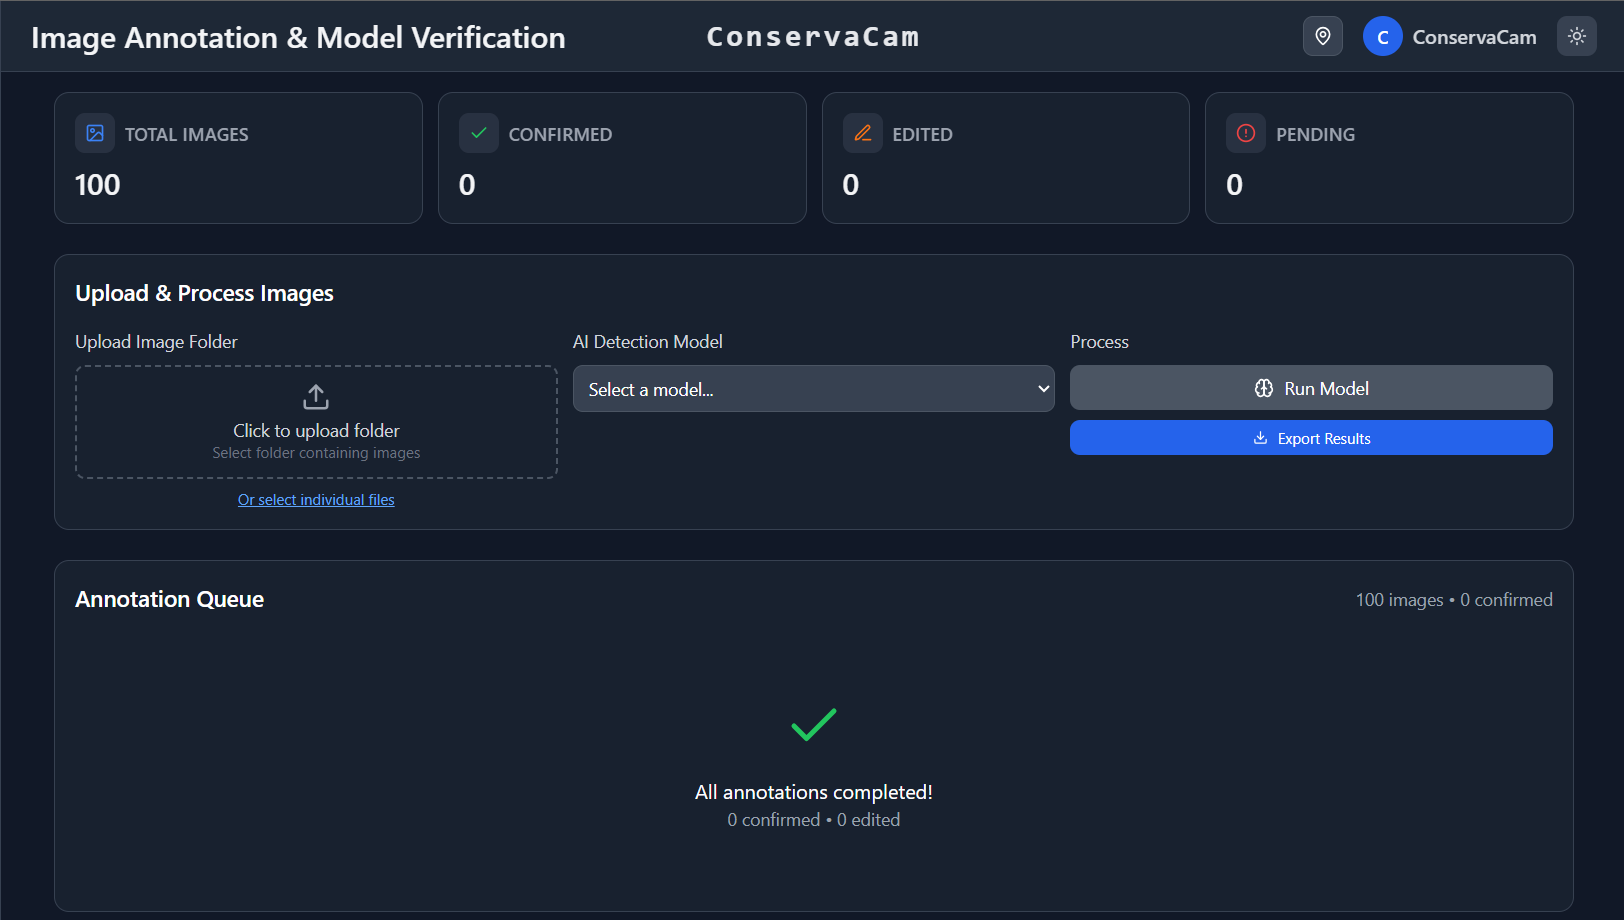Click the red Pending alert icon
1624x920 pixels.
point(1245,133)
